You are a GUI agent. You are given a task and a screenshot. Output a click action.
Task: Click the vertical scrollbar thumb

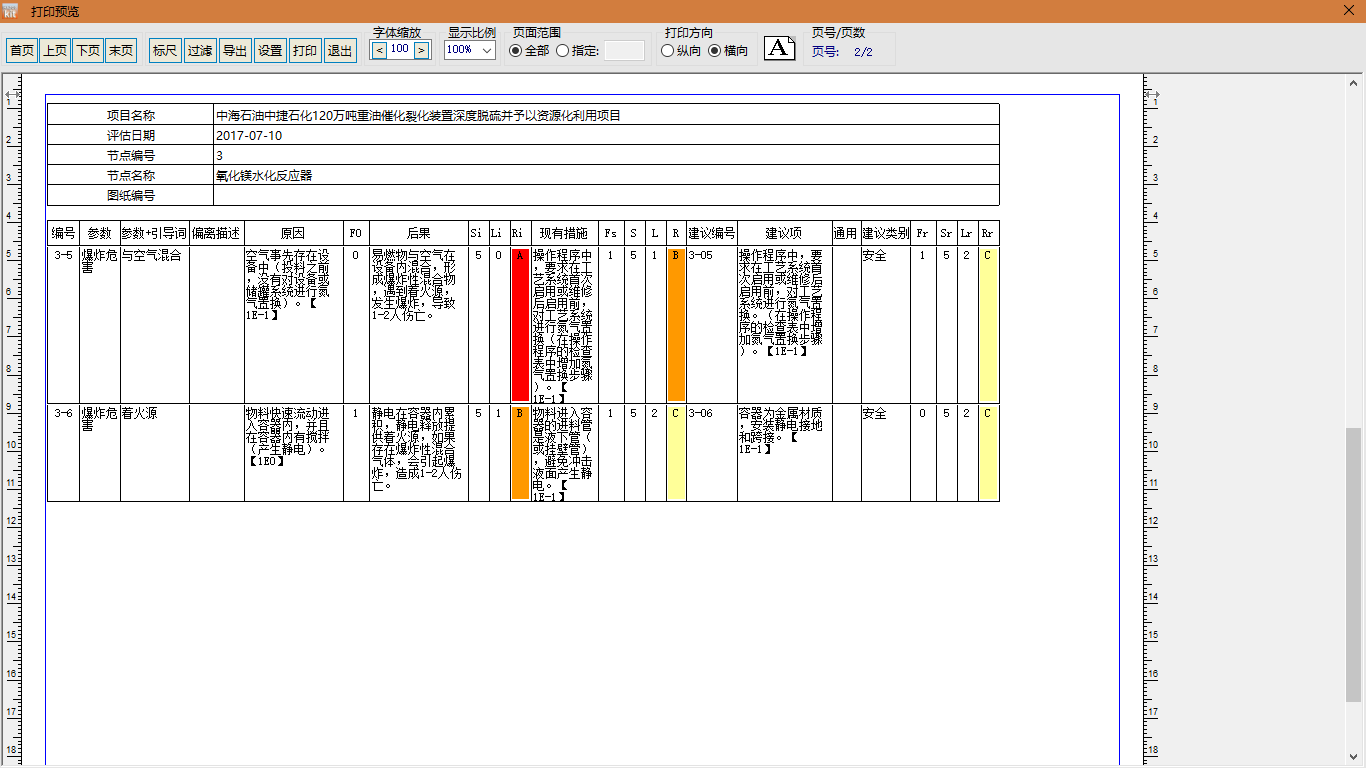[1354, 563]
